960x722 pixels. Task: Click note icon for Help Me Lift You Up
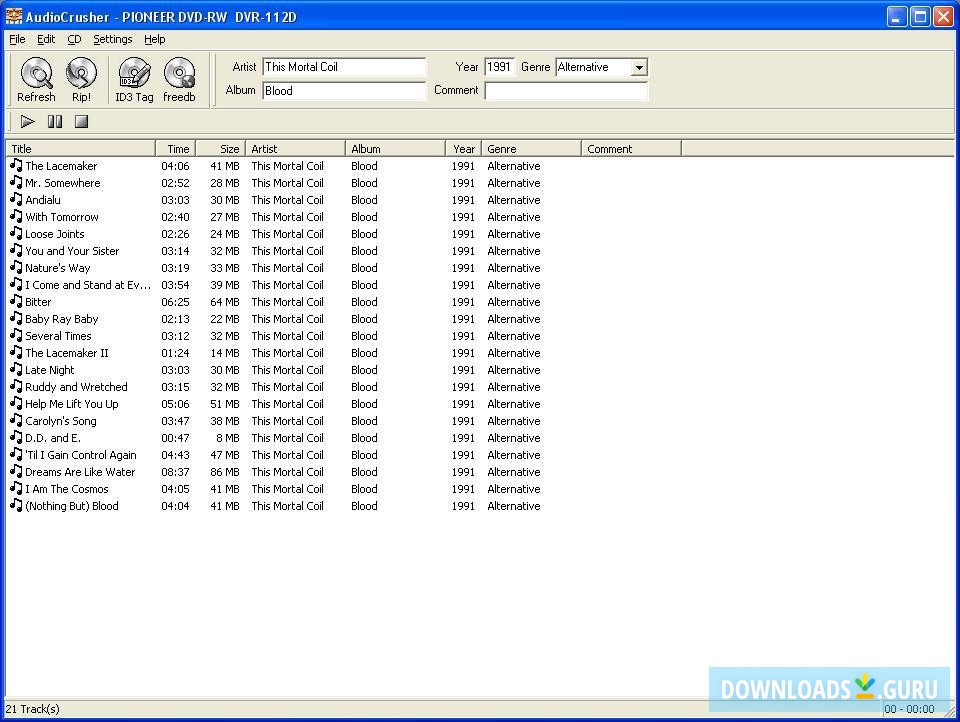(16, 403)
